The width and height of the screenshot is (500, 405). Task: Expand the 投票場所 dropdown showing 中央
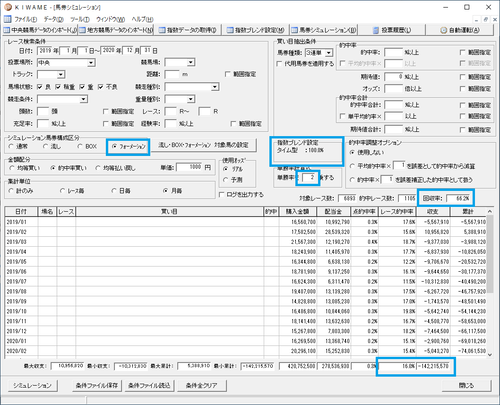pos(91,63)
